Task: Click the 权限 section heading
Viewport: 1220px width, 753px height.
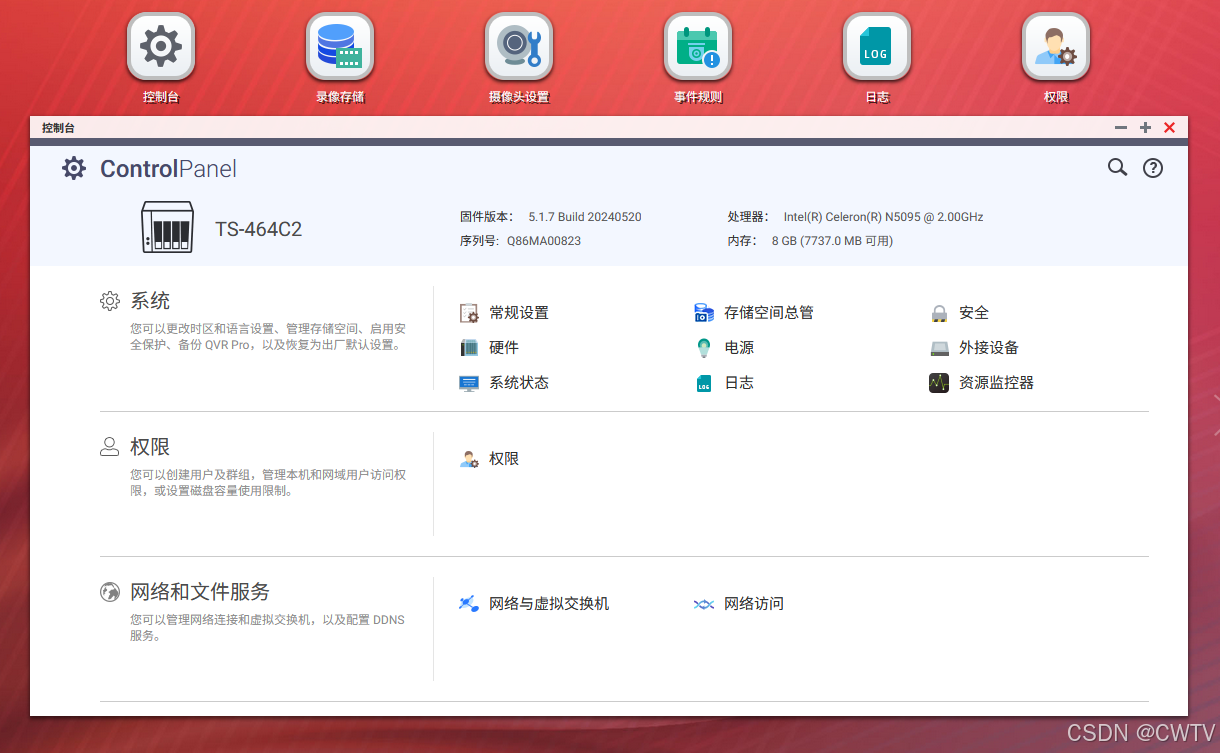Action: click(150, 447)
